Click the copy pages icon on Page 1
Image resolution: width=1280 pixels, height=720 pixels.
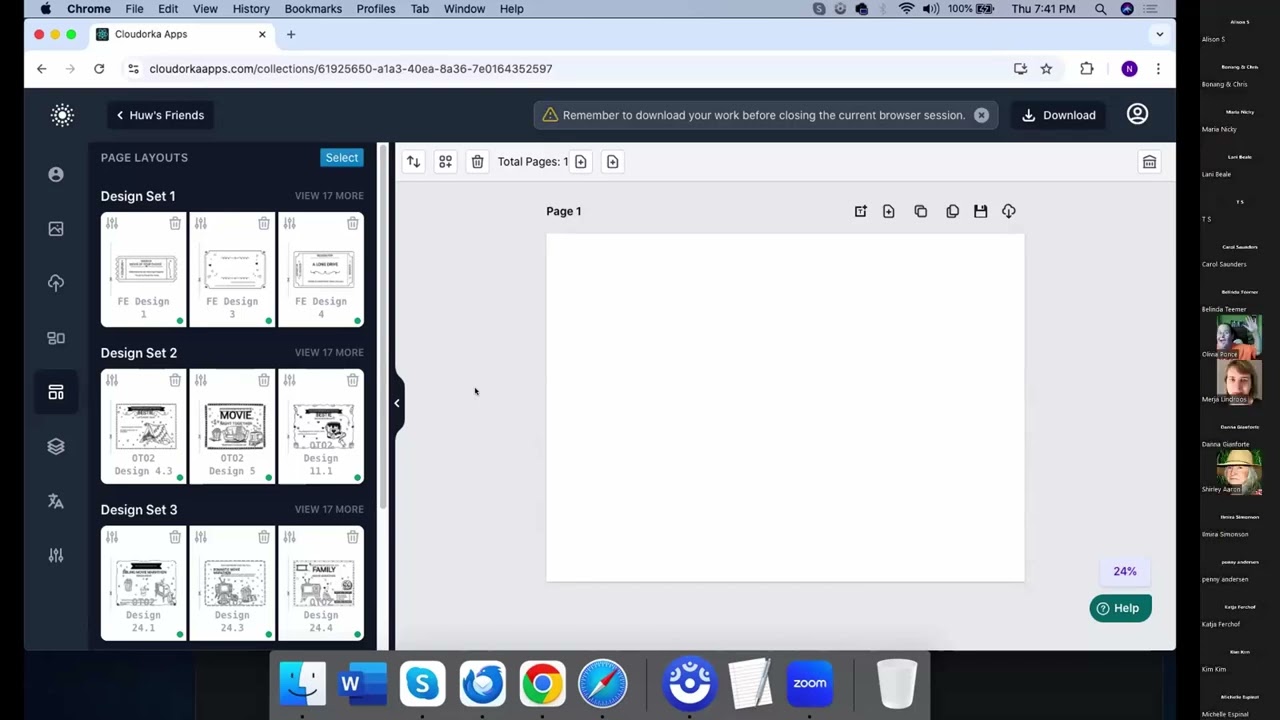[952, 211]
